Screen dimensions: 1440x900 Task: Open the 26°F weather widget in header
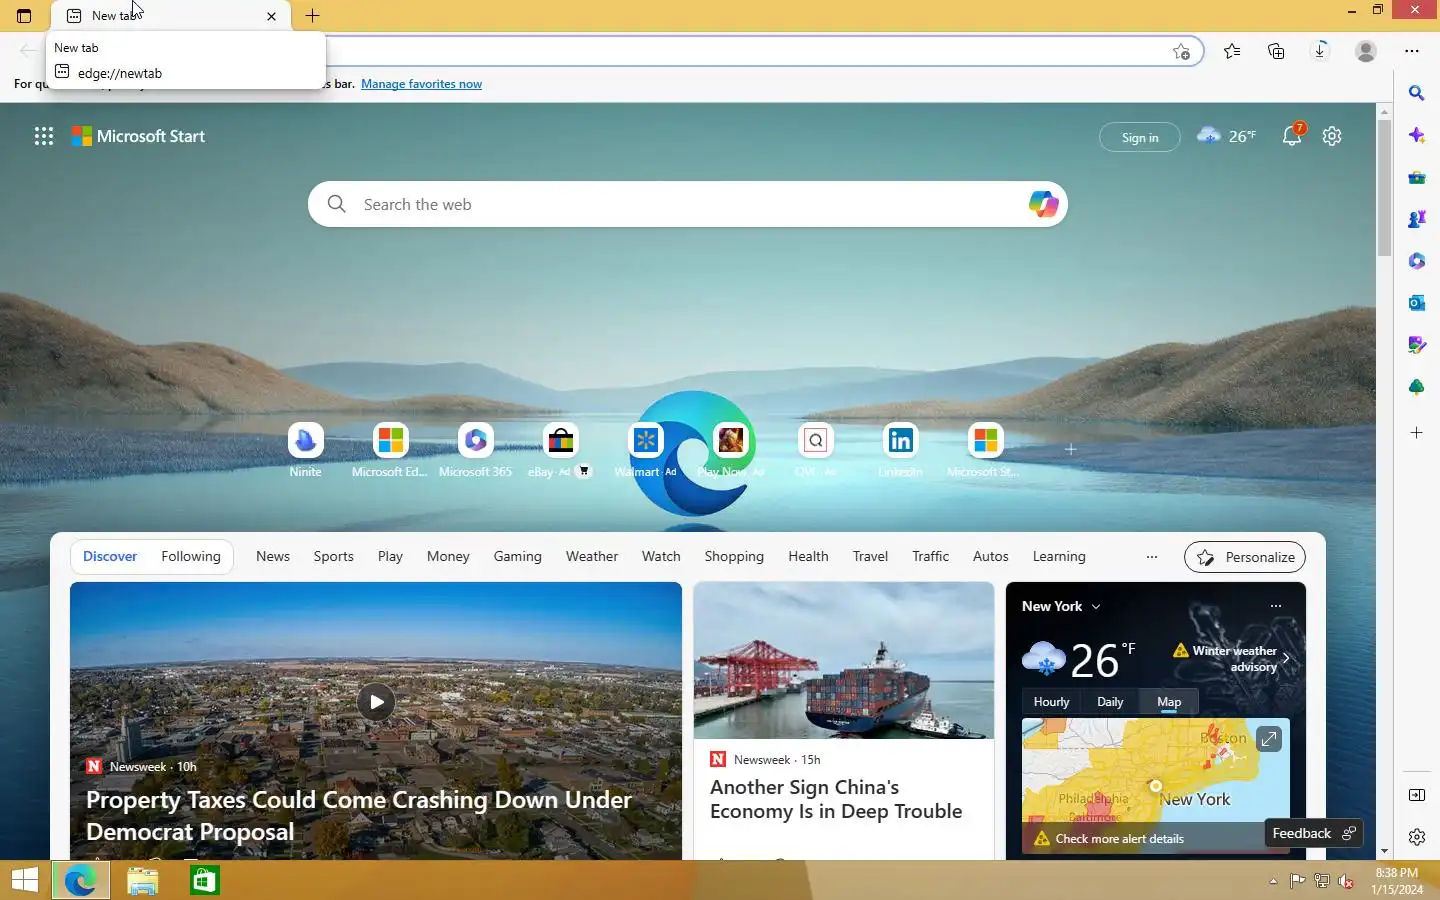click(x=1226, y=136)
